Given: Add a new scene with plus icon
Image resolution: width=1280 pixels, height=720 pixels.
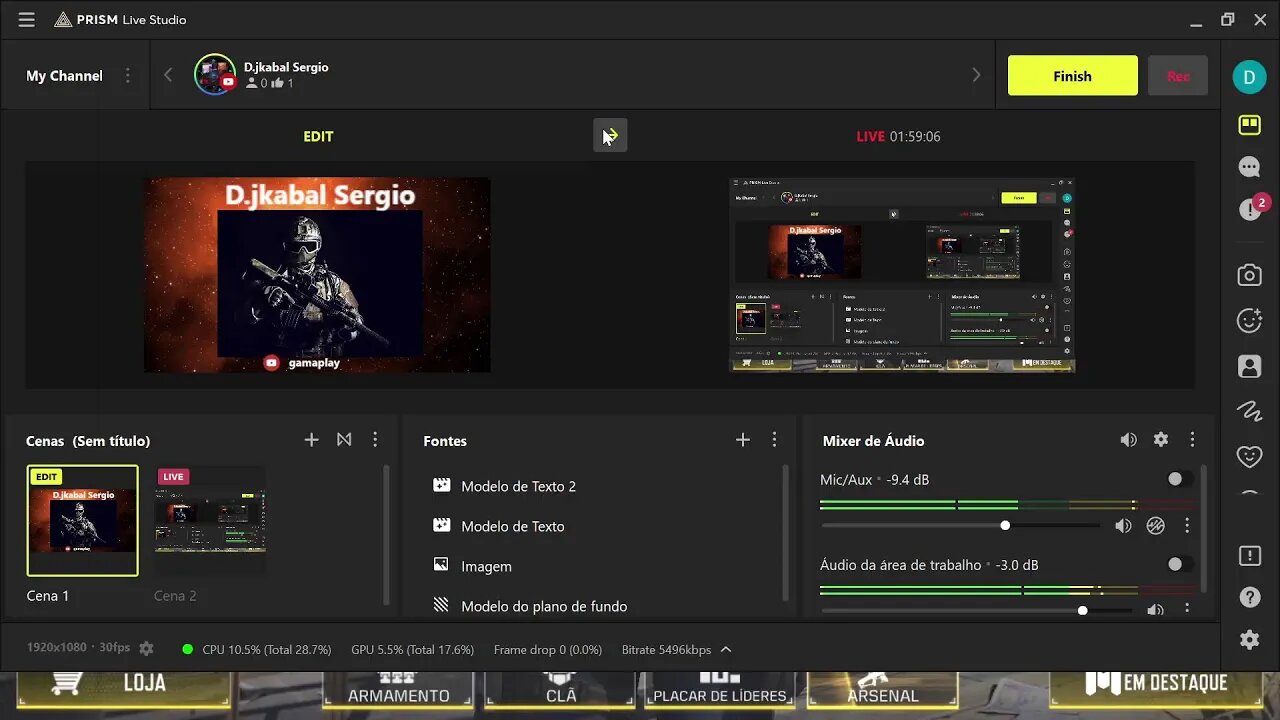Looking at the screenshot, I should coord(311,440).
